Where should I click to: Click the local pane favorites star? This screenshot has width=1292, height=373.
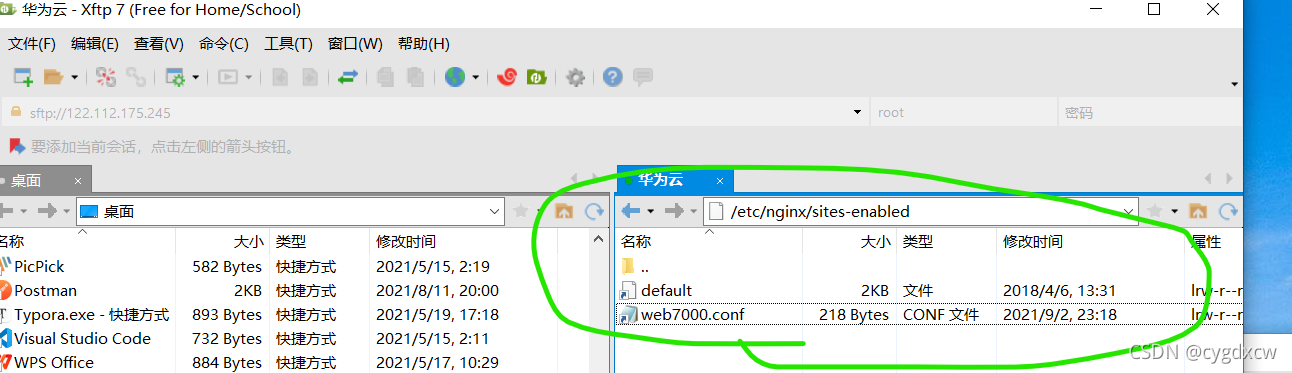520,211
